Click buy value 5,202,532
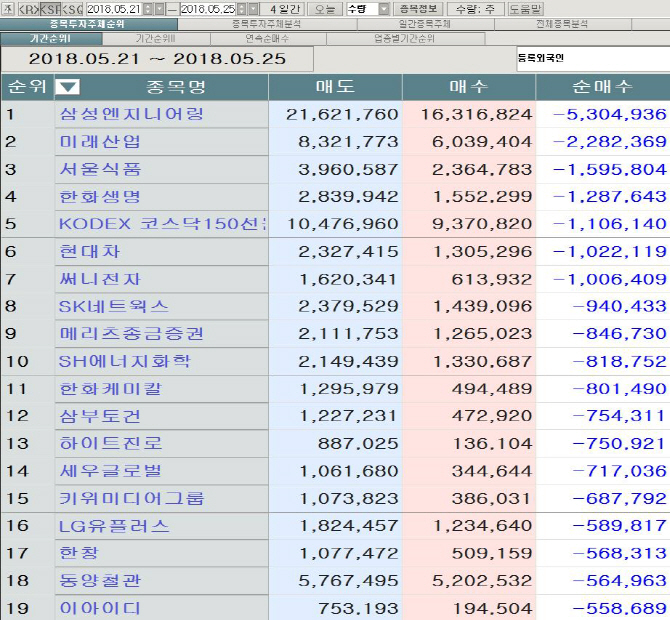The width and height of the screenshot is (670, 620). (x=482, y=581)
